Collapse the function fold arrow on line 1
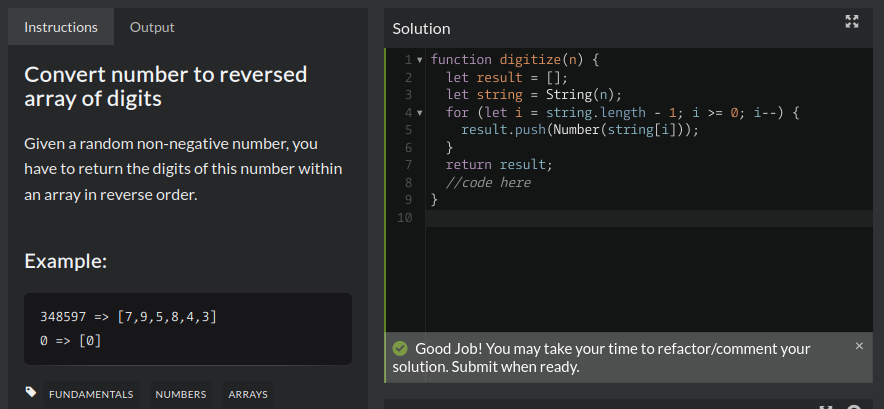Screen dimensions: 884x409 (x=419, y=60)
